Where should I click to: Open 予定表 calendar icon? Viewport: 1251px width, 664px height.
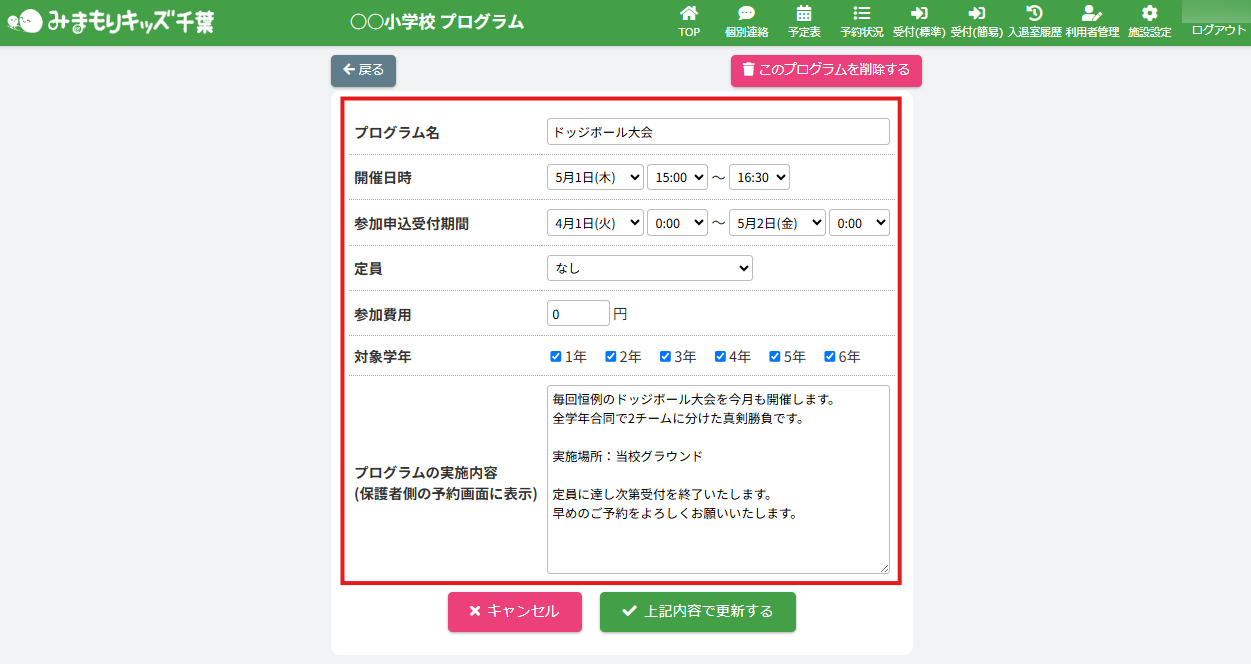804,14
